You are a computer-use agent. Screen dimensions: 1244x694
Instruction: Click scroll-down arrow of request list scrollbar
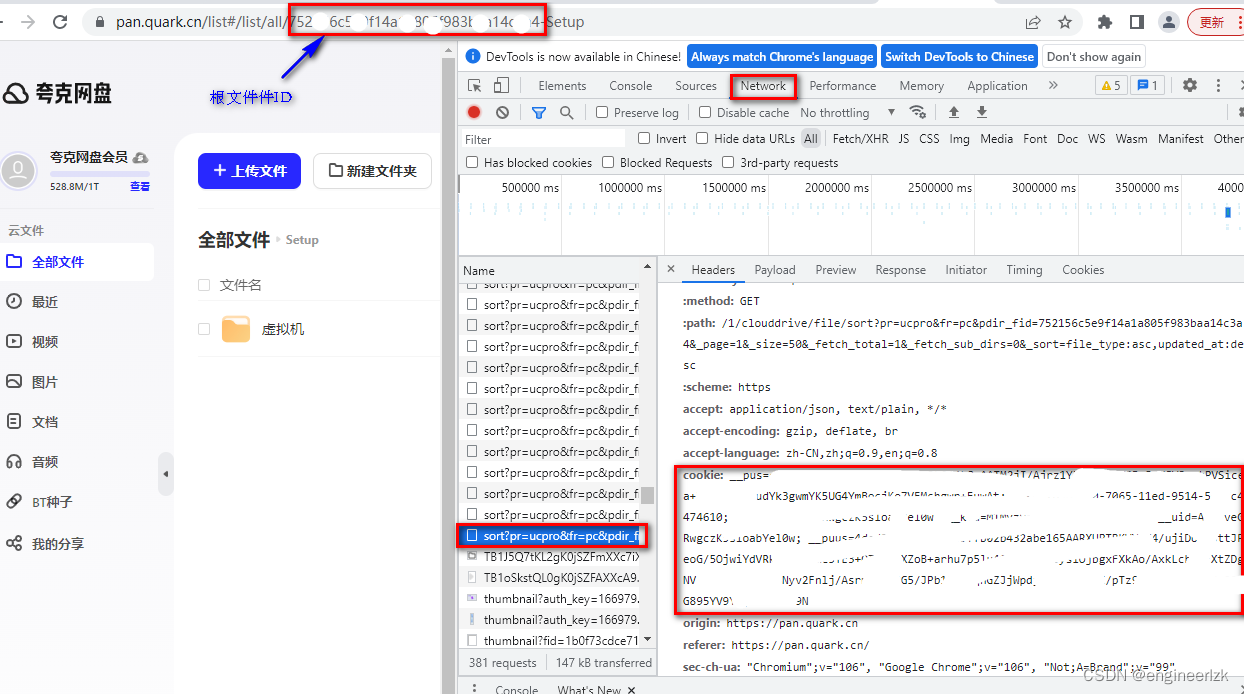(648, 639)
